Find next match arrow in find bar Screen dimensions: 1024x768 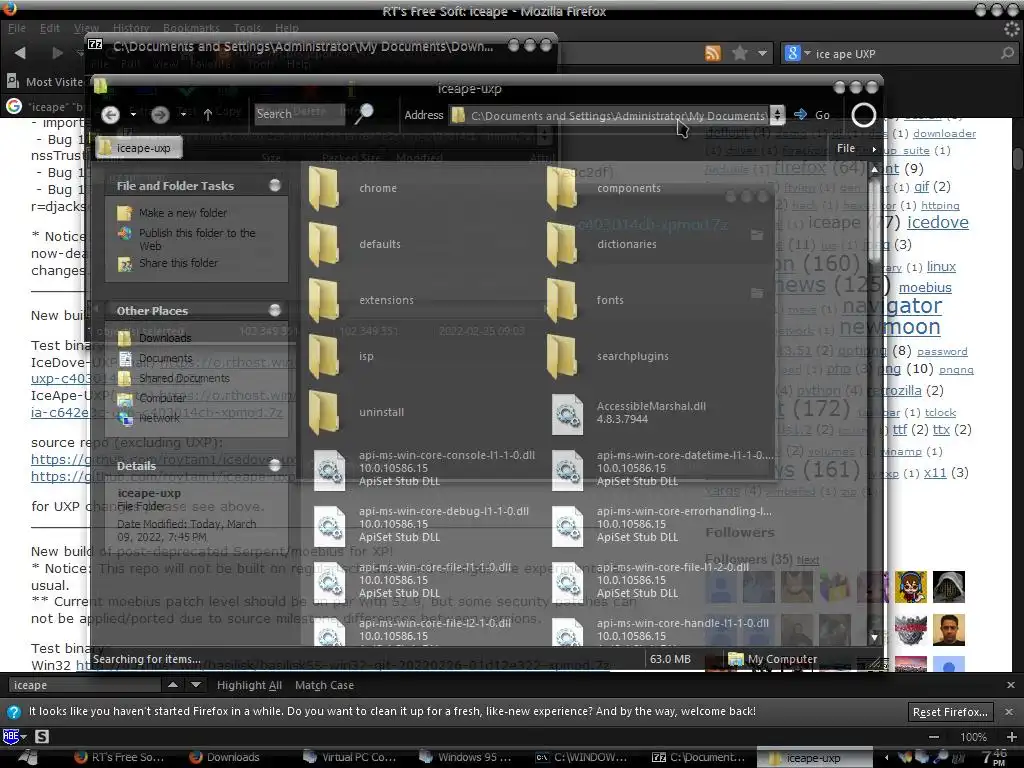coord(196,684)
